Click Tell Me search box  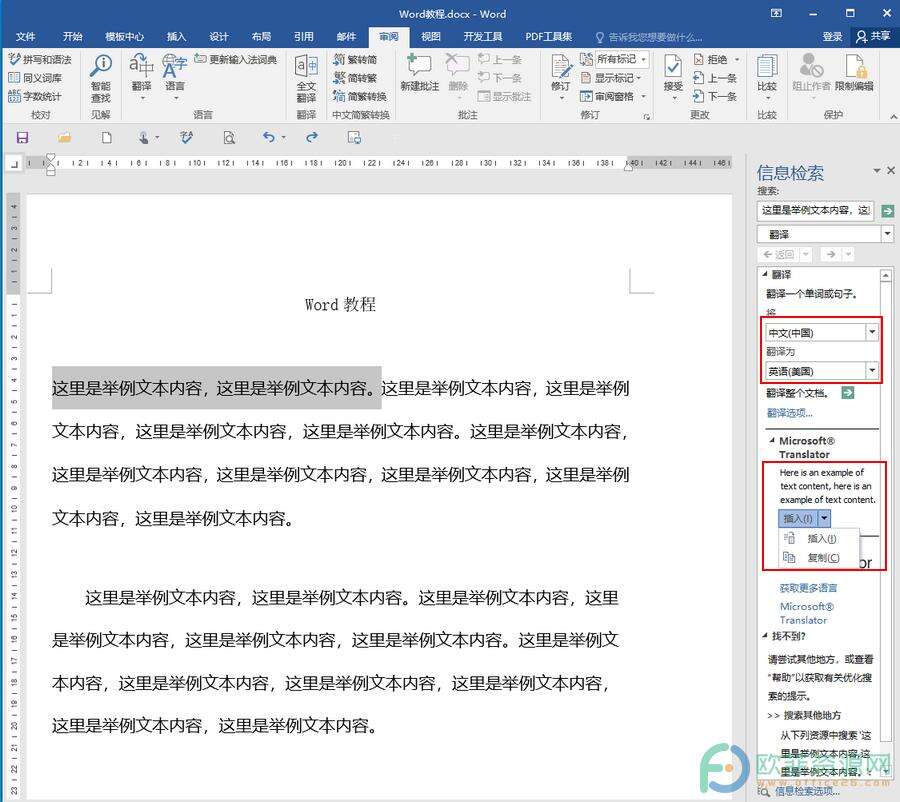pos(649,37)
